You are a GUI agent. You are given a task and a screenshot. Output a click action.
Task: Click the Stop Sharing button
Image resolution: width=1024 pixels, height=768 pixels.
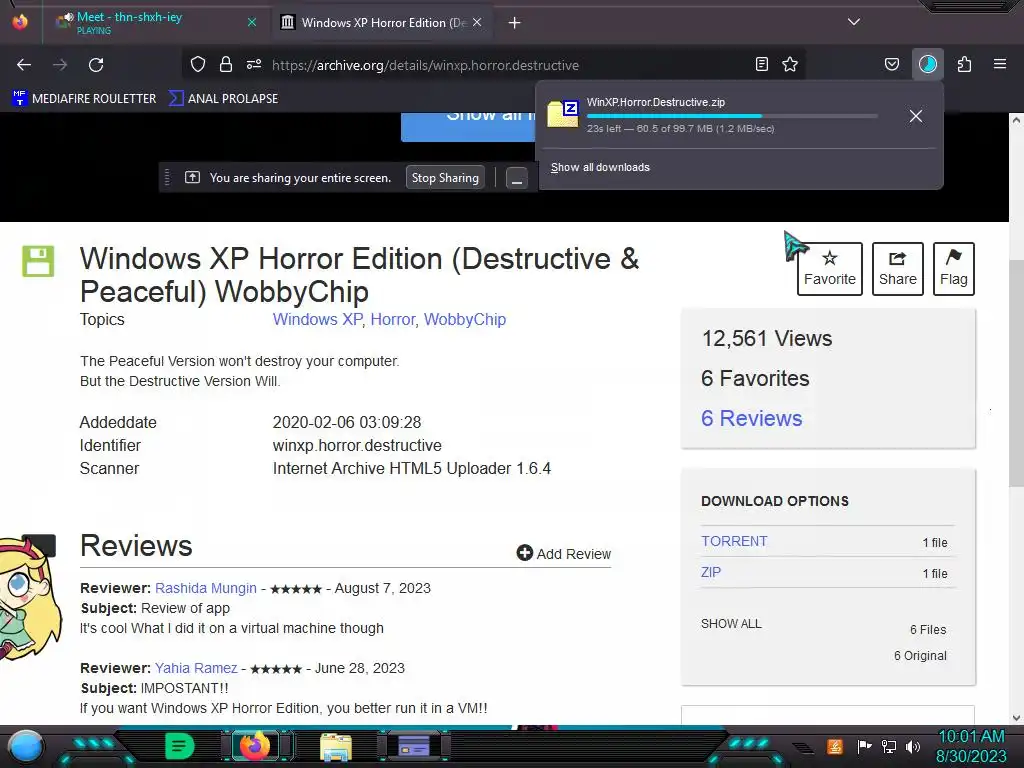pos(445,178)
